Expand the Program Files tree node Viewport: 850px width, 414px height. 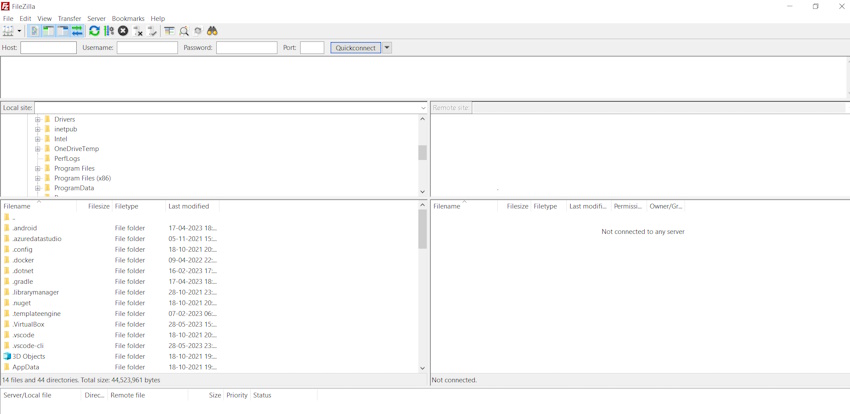click(38, 169)
